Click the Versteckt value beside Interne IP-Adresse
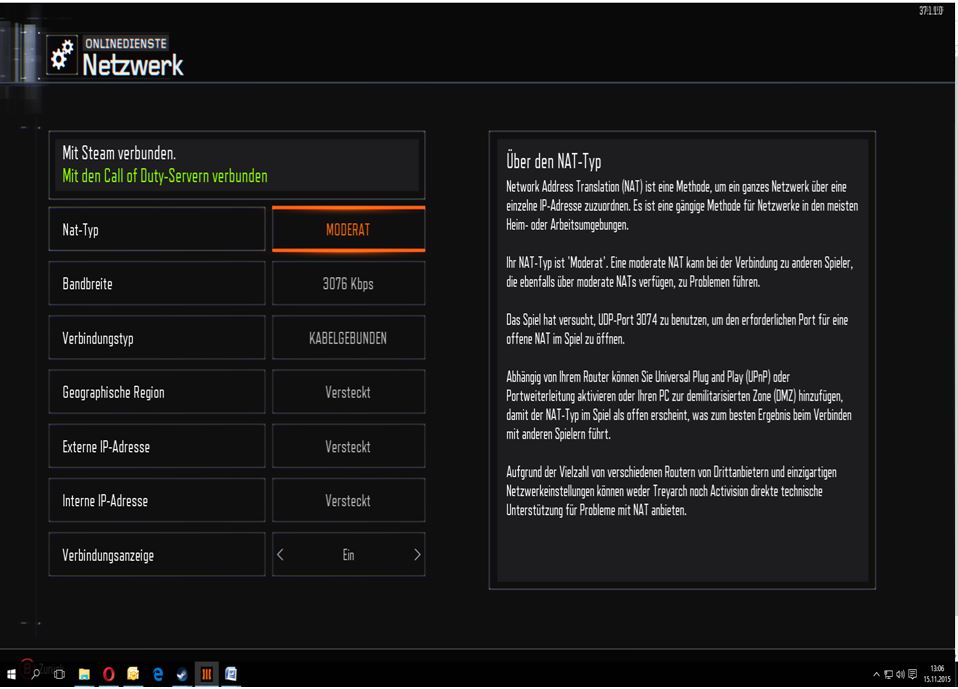The width and height of the screenshot is (958, 689). pos(348,501)
